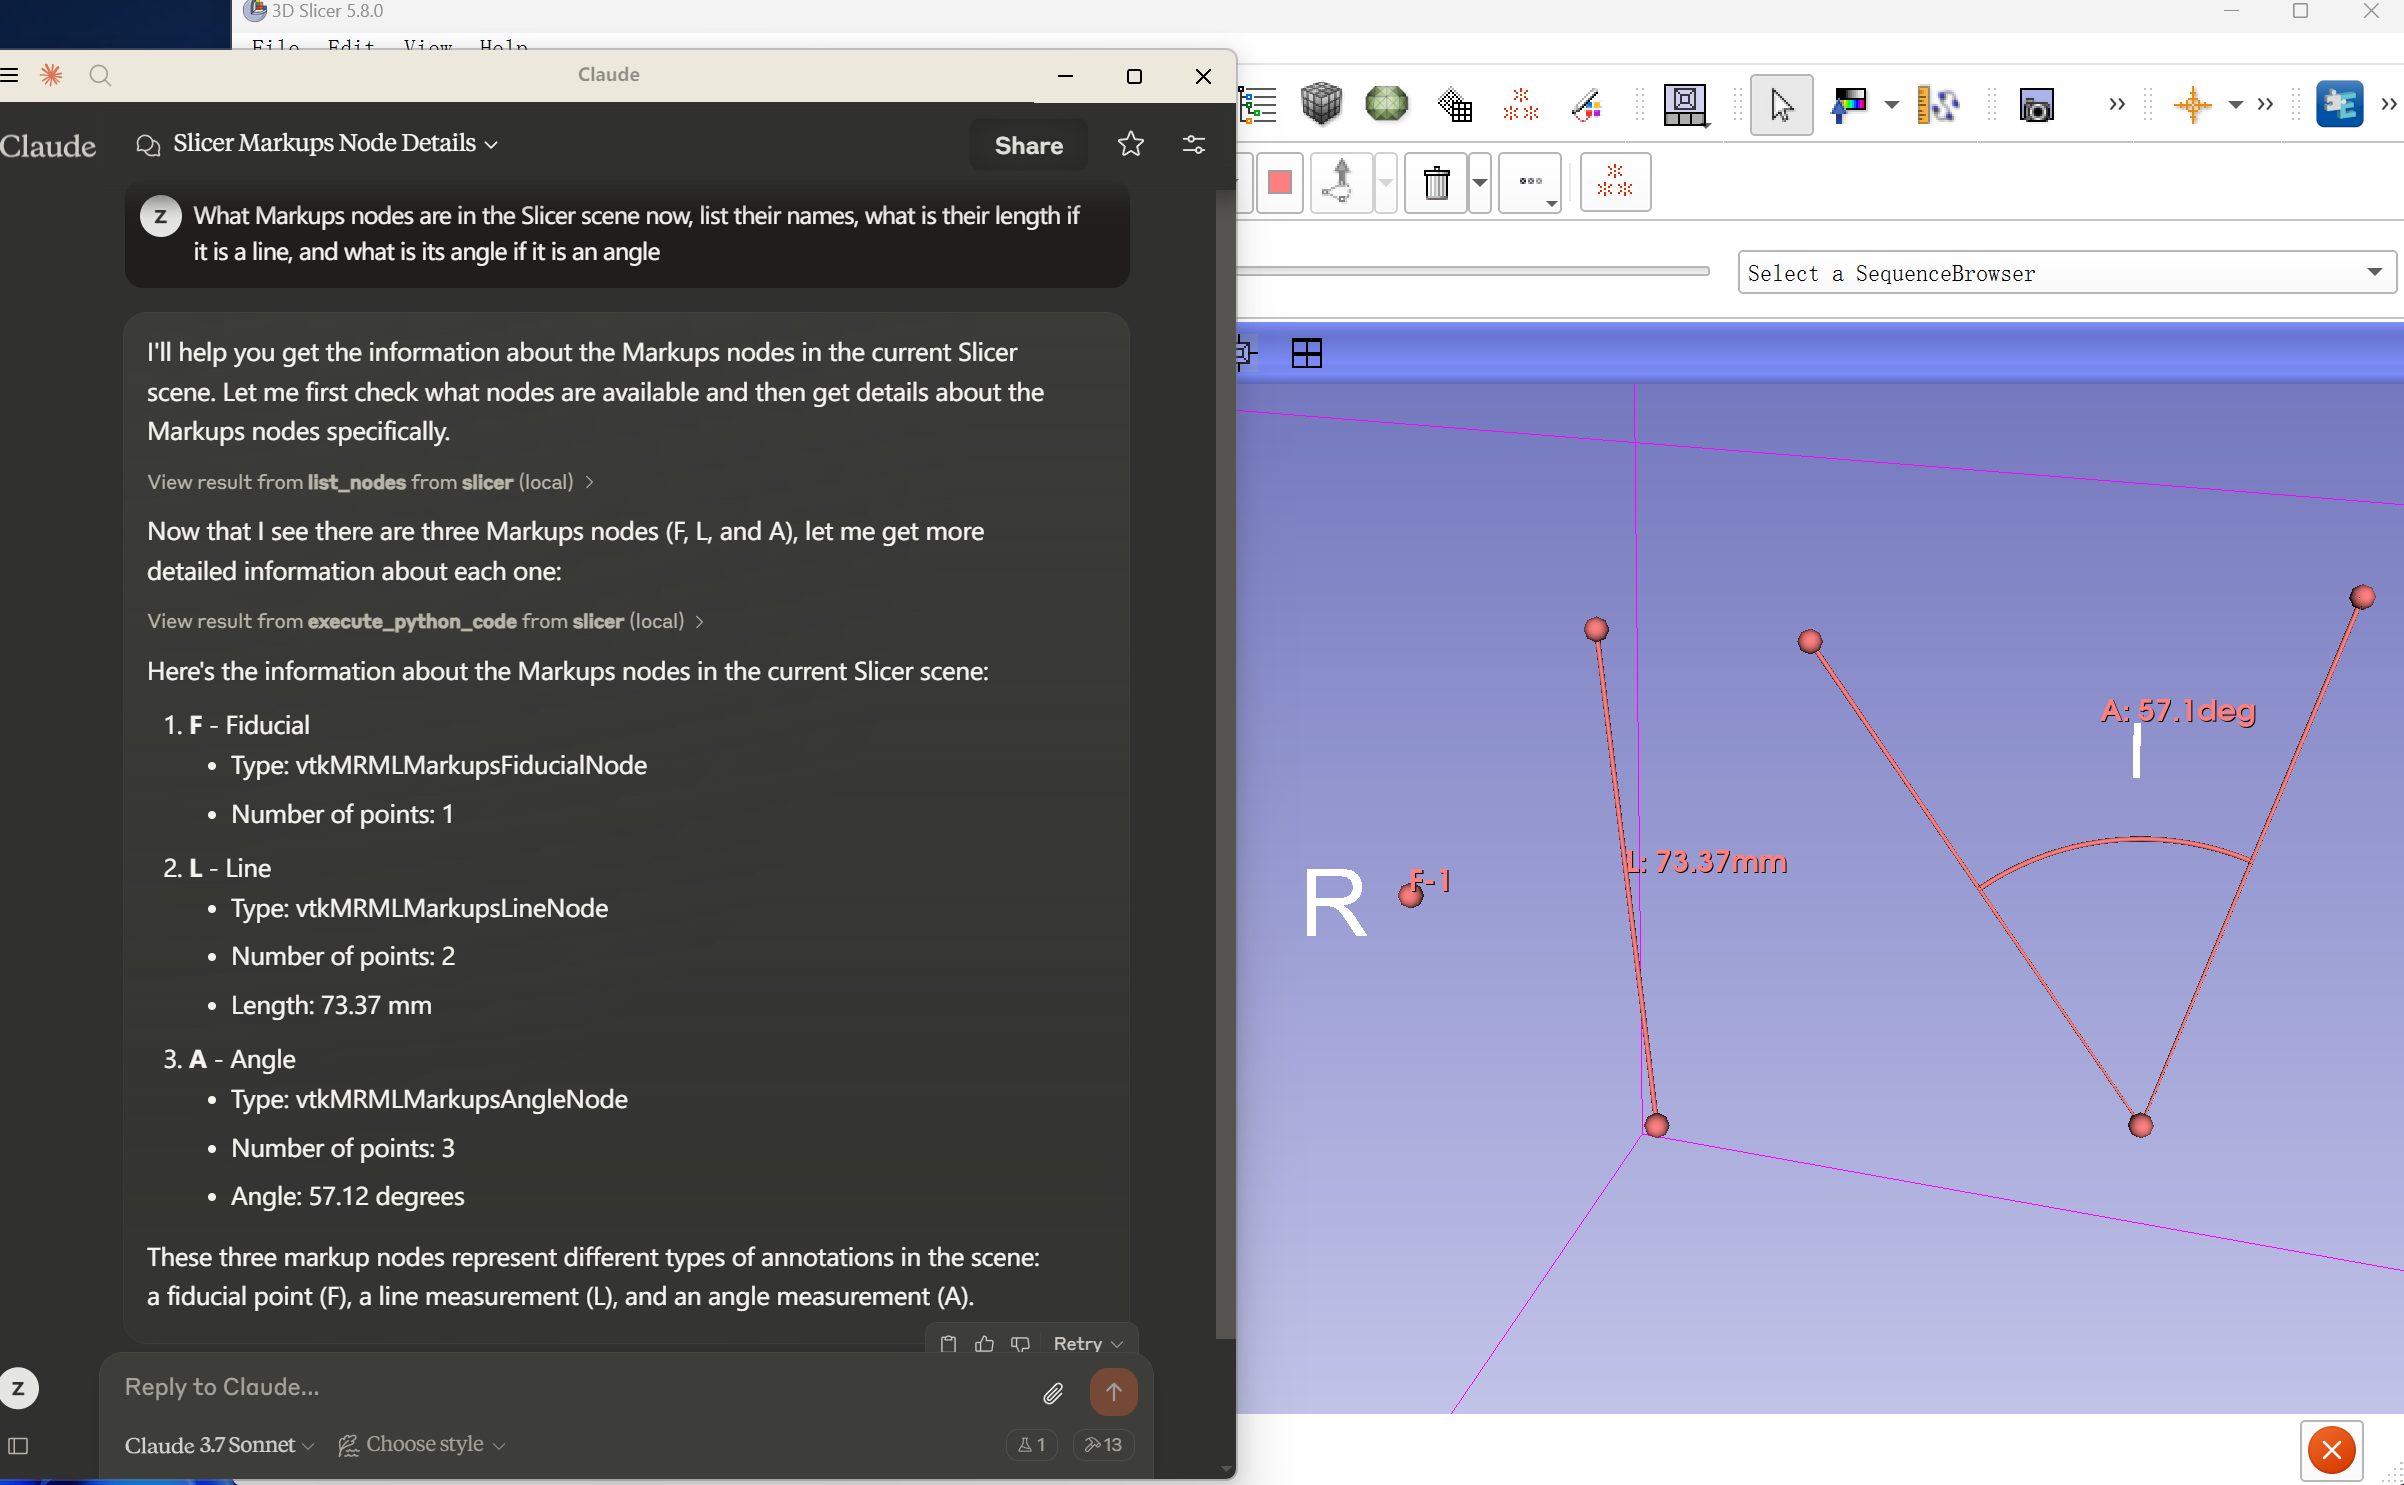Image resolution: width=2404 pixels, height=1485 pixels.
Task: Click the pink color square markups button
Action: [x=1279, y=182]
